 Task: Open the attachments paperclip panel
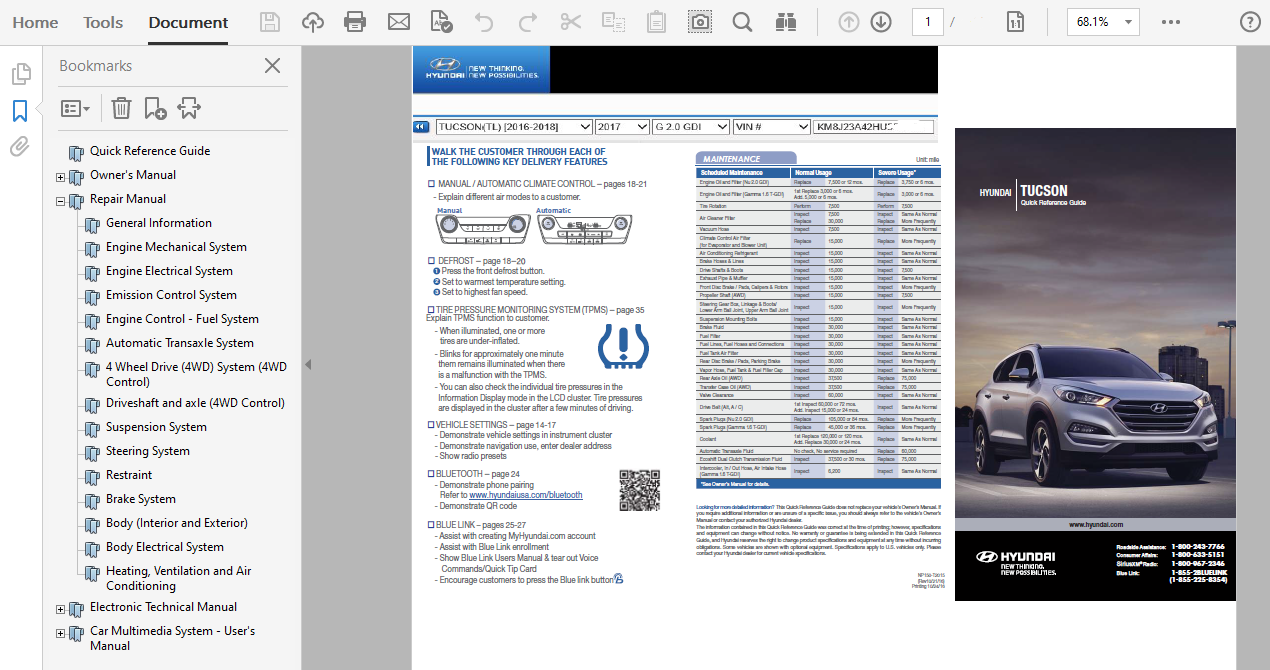(20, 147)
